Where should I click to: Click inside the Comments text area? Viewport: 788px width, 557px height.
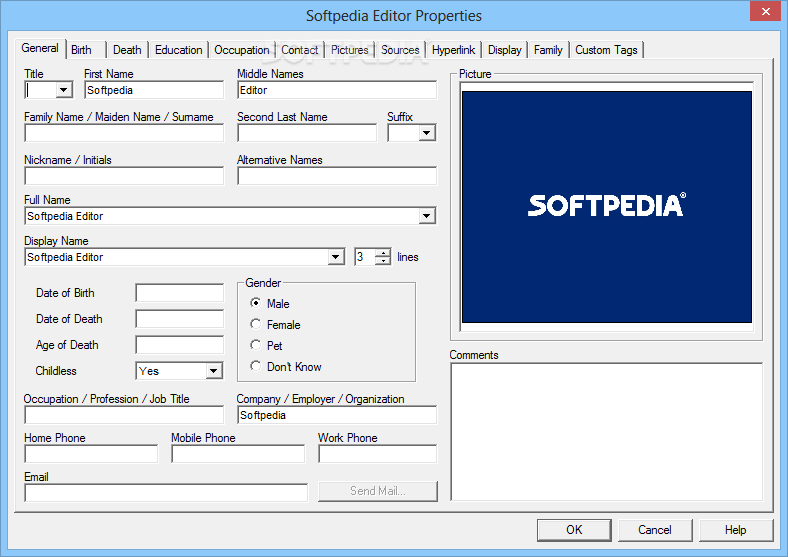[x=607, y=432]
